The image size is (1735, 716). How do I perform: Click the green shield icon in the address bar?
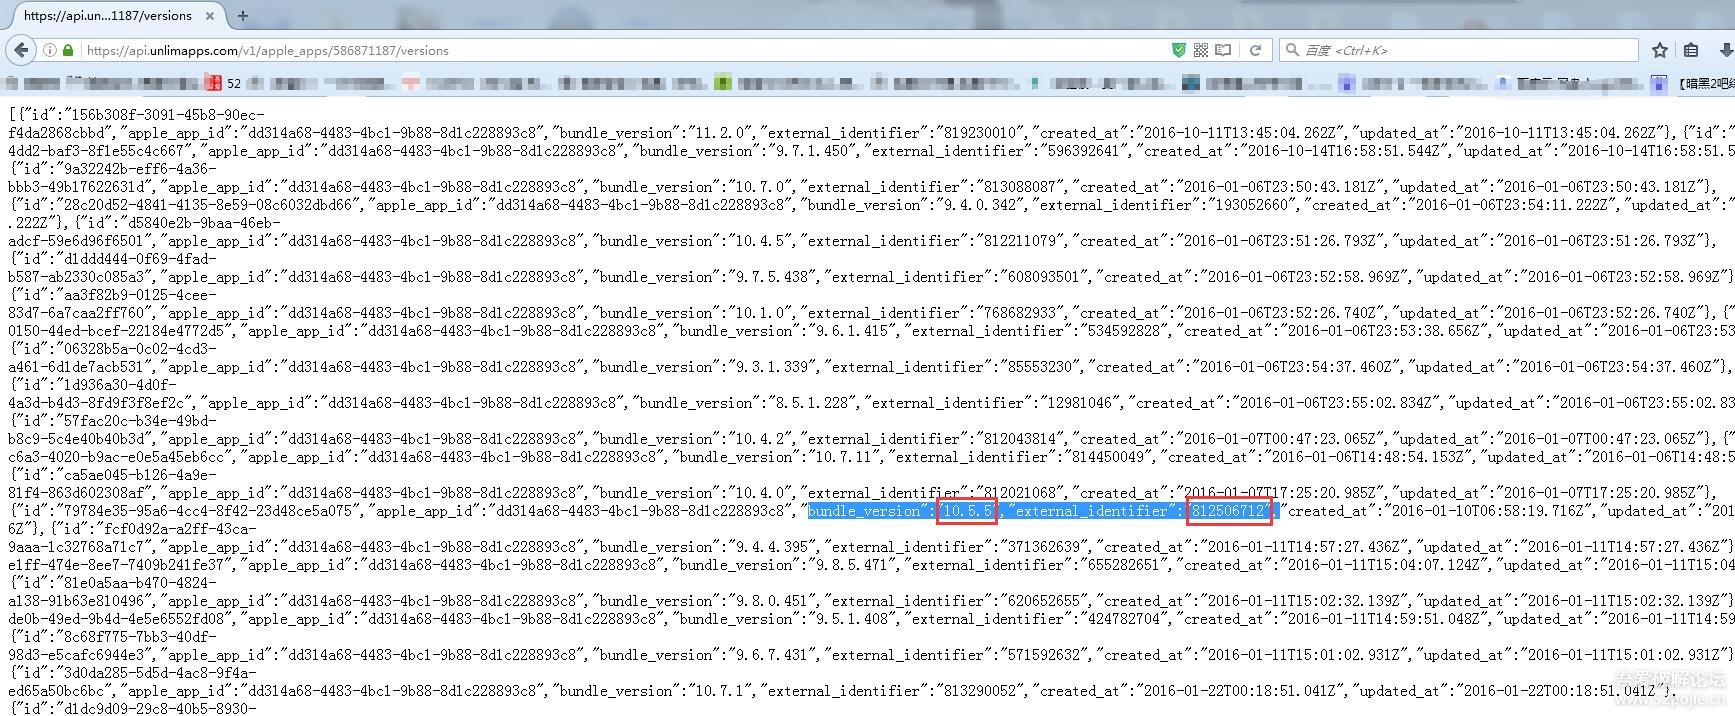pyautogui.click(x=1178, y=50)
